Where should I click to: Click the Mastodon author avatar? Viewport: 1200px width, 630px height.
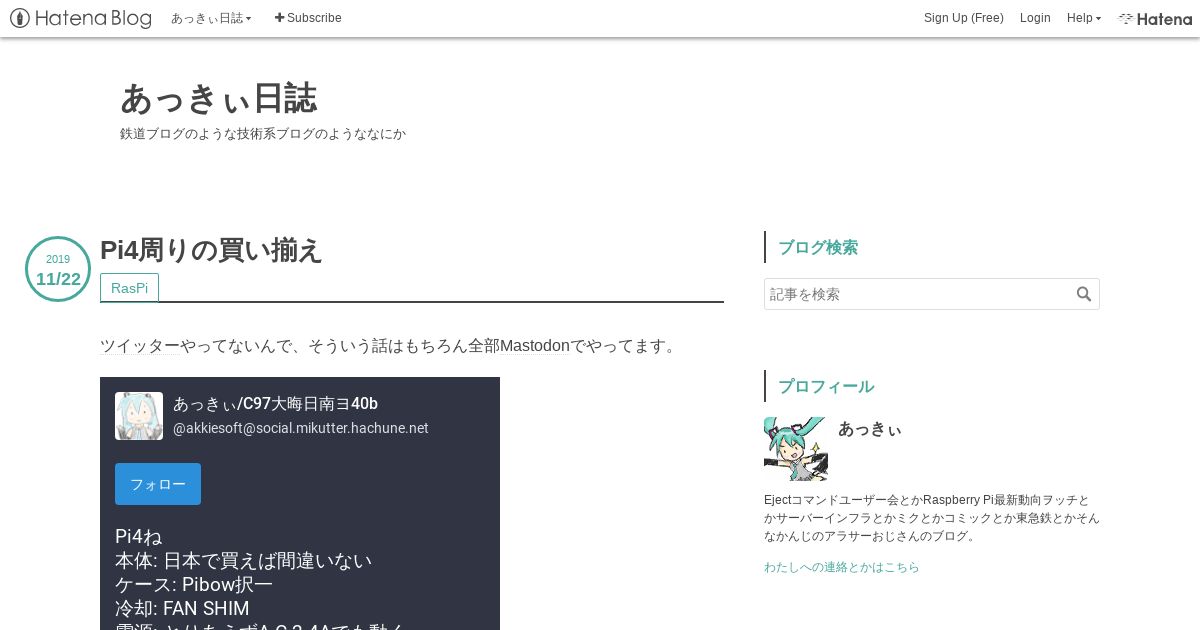(x=139, y=416)
